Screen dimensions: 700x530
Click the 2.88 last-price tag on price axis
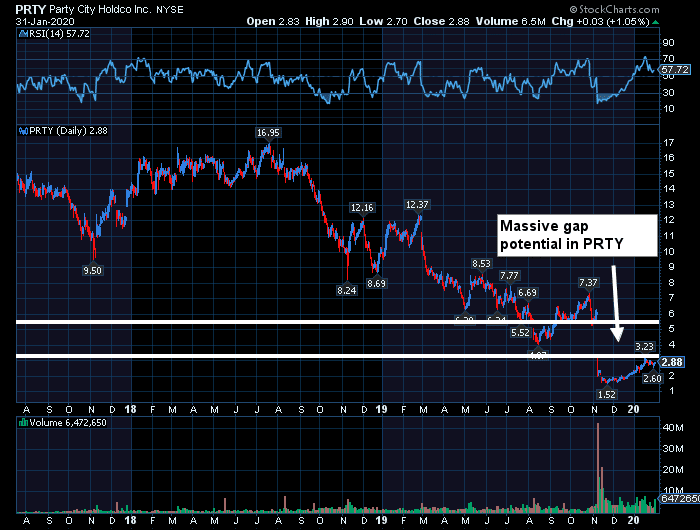672,362
